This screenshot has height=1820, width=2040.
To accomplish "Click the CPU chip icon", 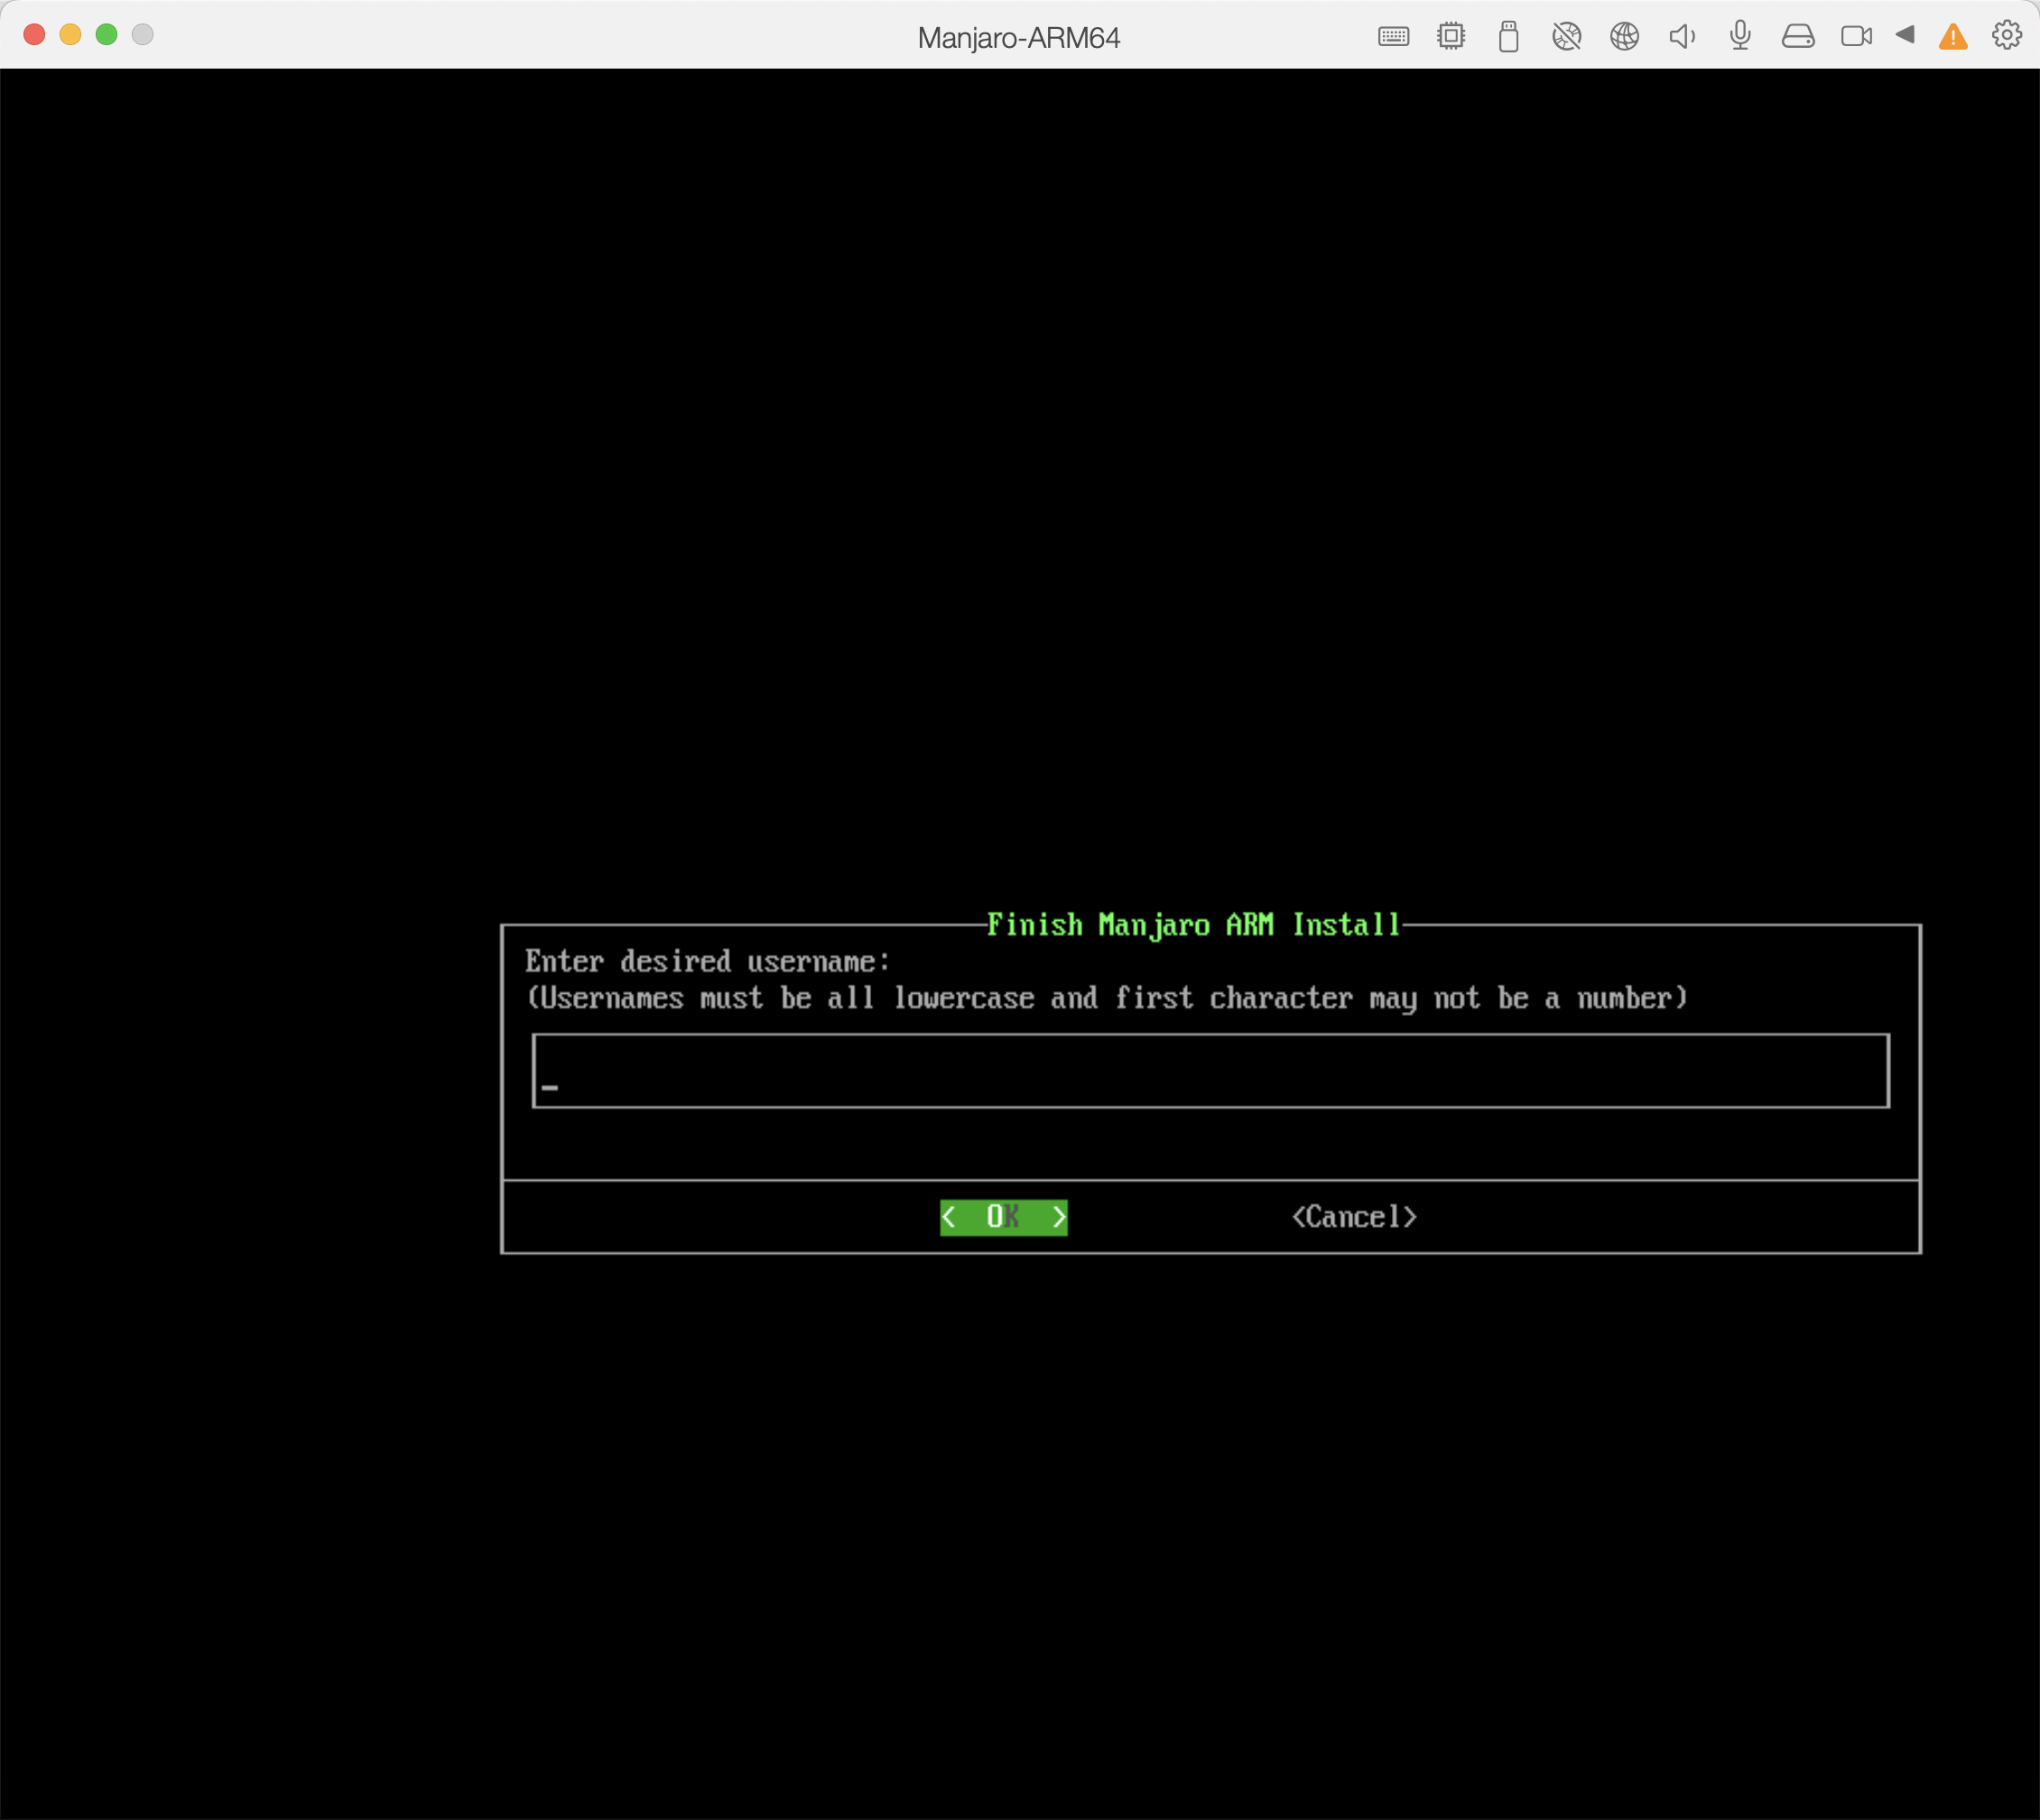I will [1451, 37].
